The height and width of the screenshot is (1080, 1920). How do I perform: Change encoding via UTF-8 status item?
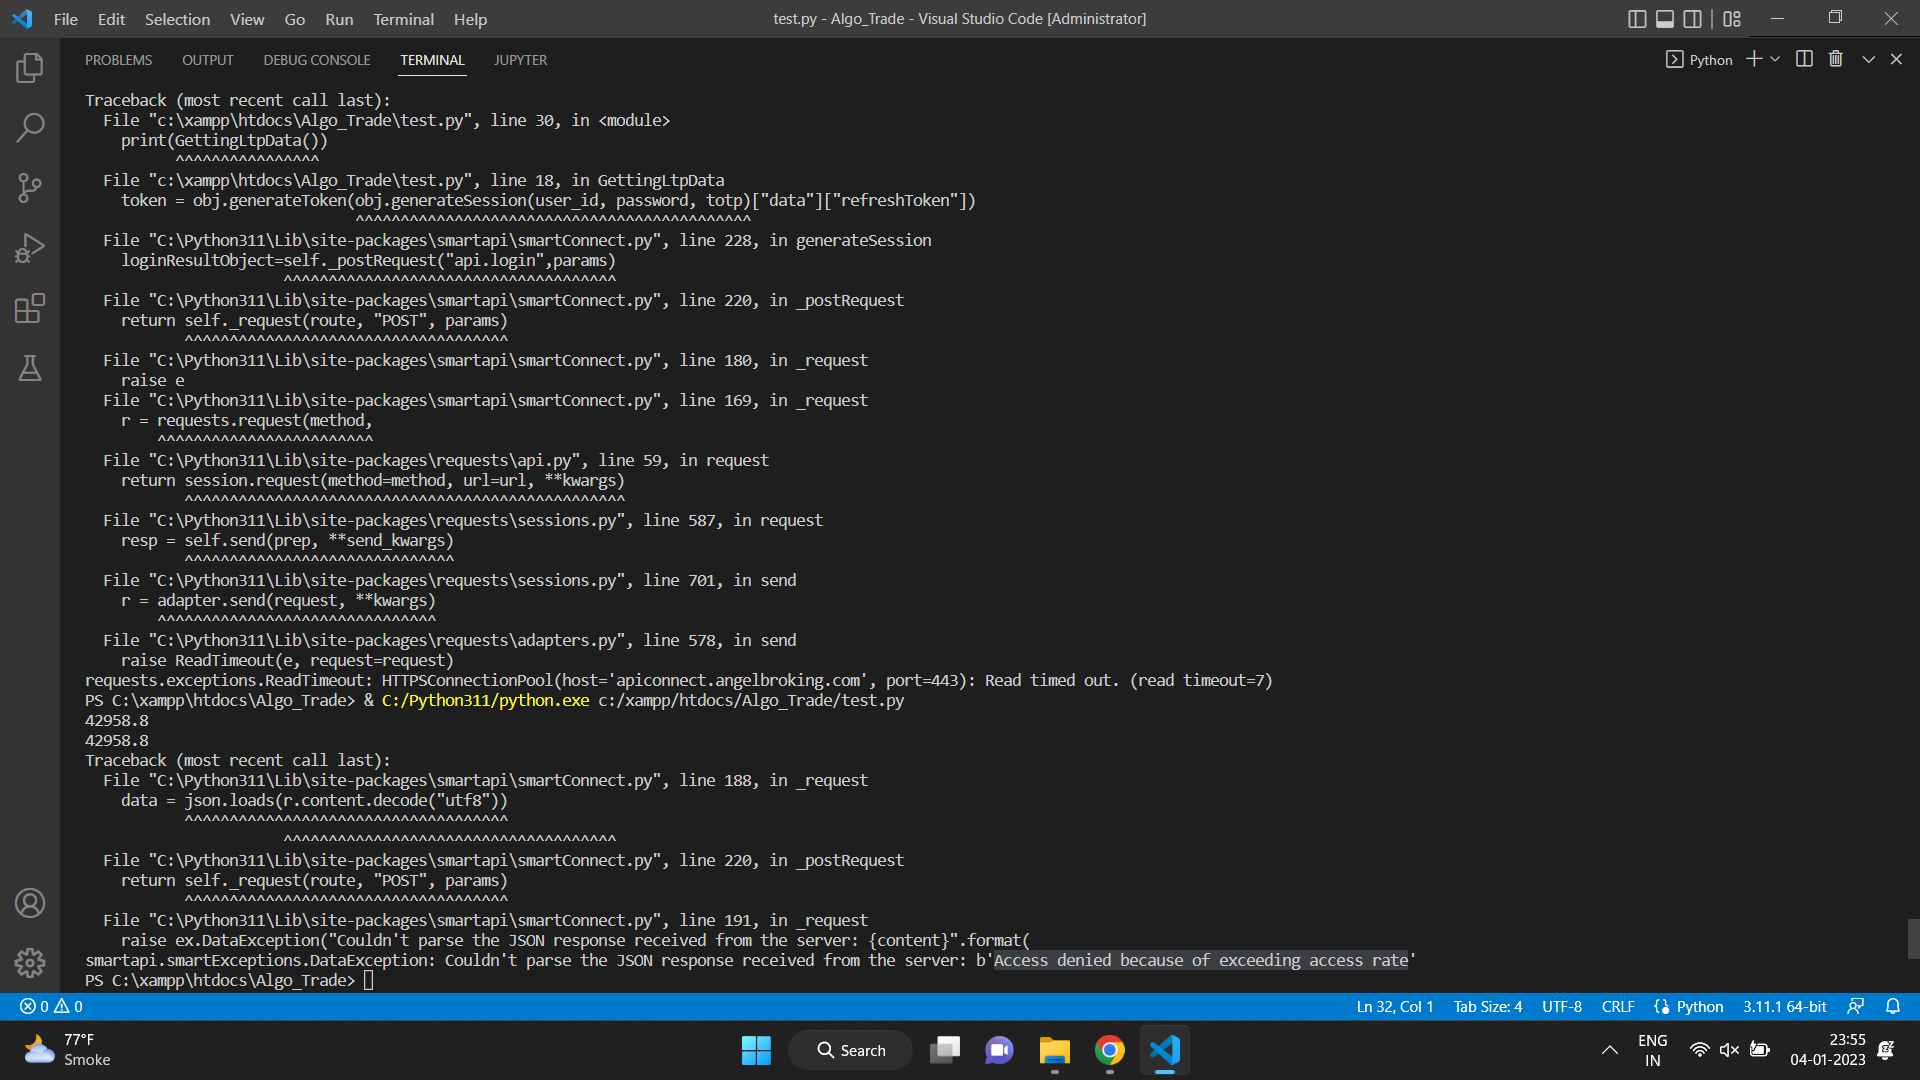point(1562,1007)
